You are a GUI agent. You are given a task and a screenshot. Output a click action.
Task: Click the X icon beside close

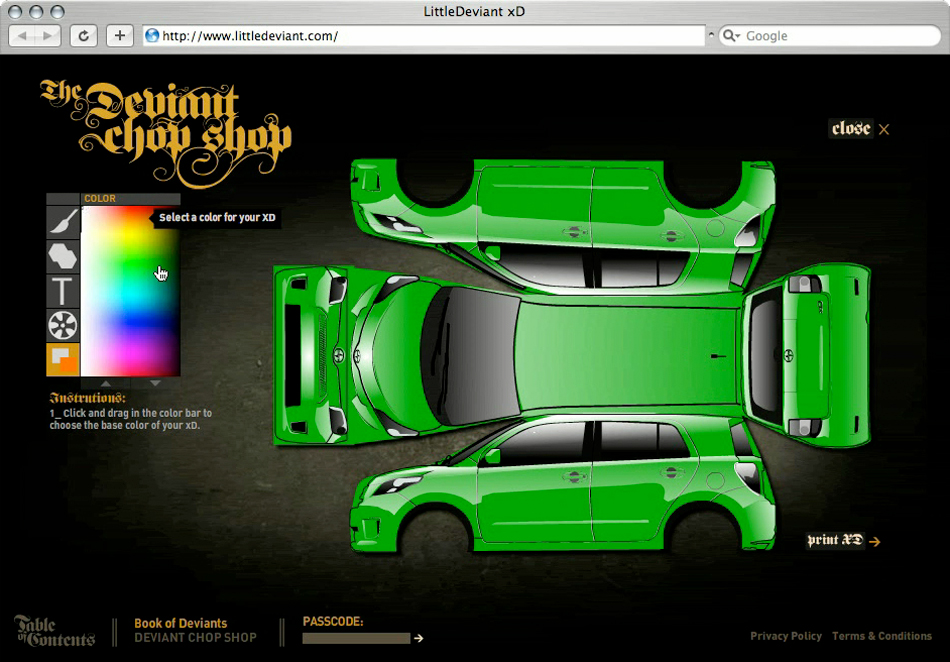tap(884, 129)
